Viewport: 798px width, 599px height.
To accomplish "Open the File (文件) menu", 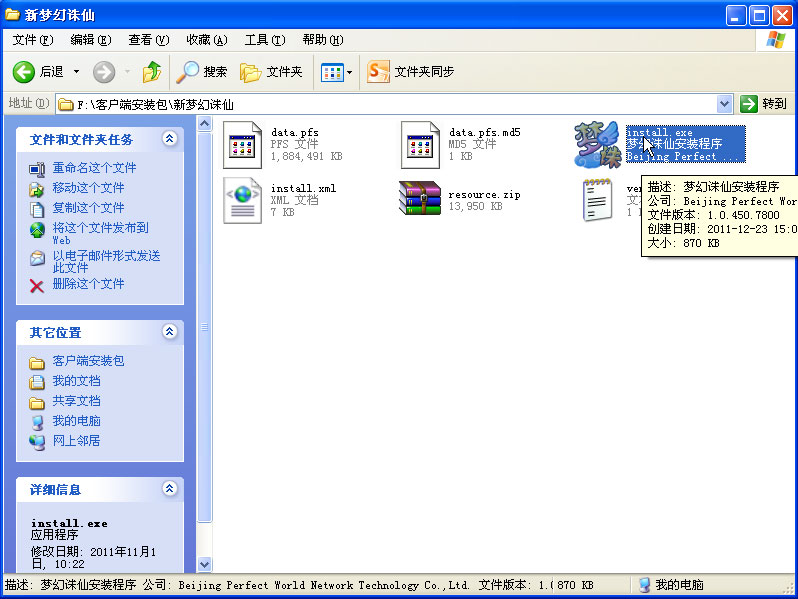I will pos(32,40).
